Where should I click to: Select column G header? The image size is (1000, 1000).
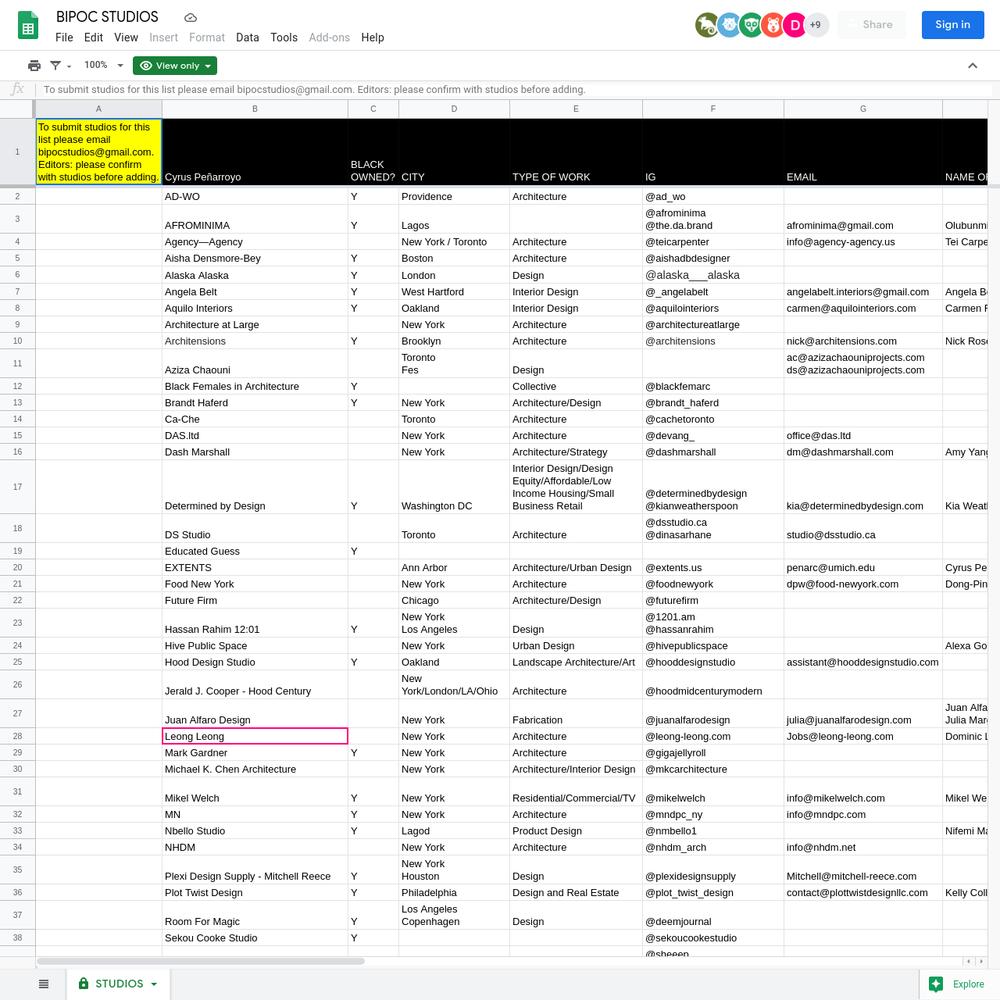(x=863, y=109)
